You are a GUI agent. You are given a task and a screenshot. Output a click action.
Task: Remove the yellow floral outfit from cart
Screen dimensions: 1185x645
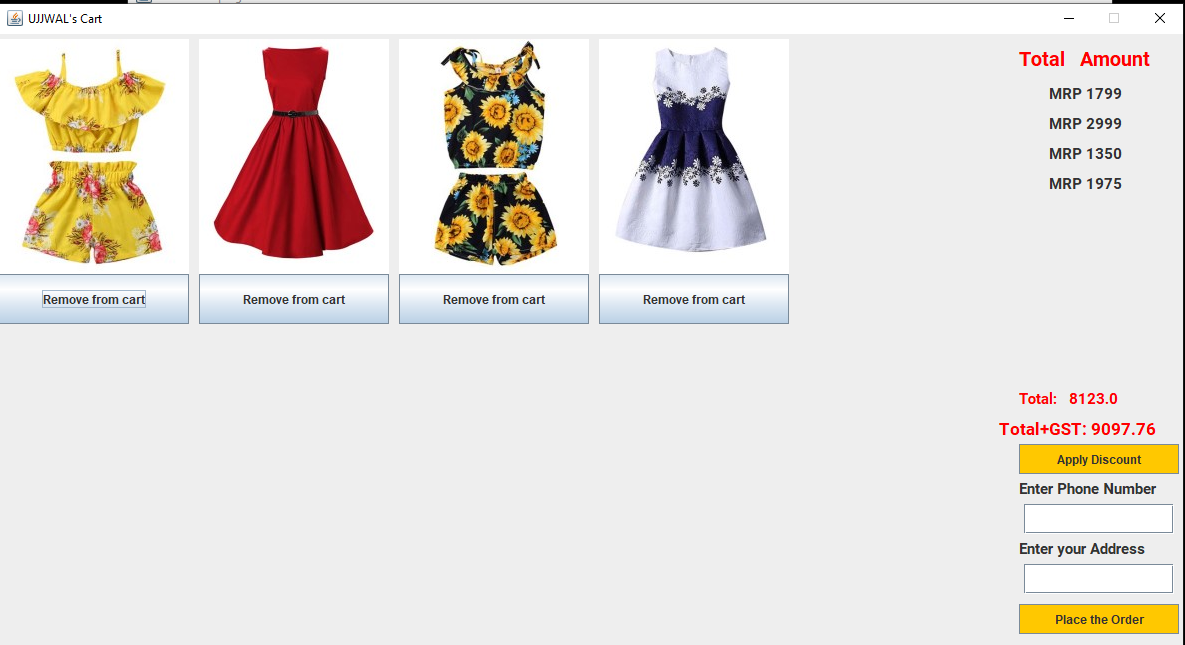point(94,299)
